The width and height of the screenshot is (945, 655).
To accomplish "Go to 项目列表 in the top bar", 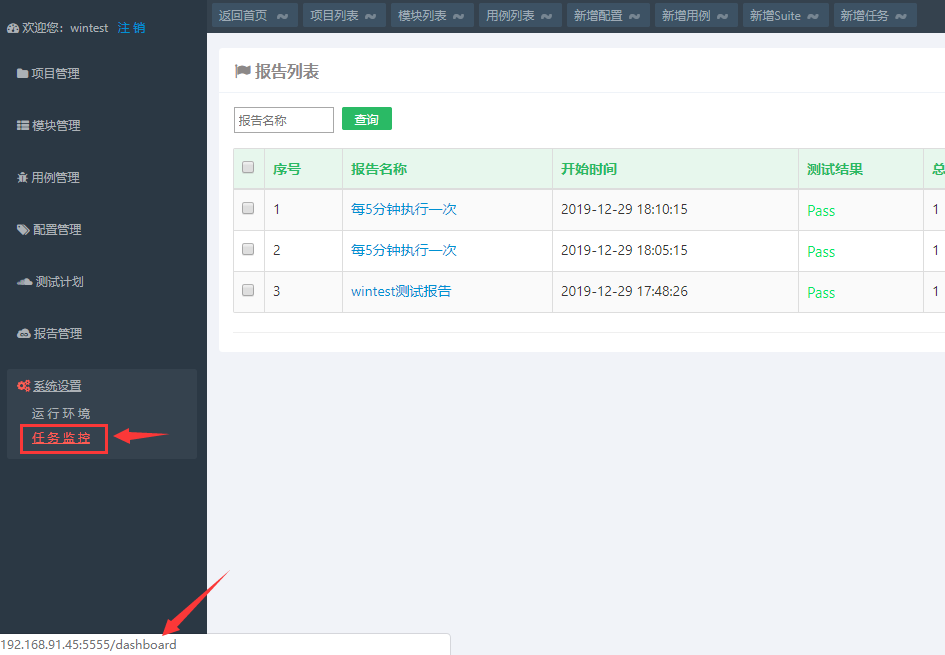I will (344, 16).
